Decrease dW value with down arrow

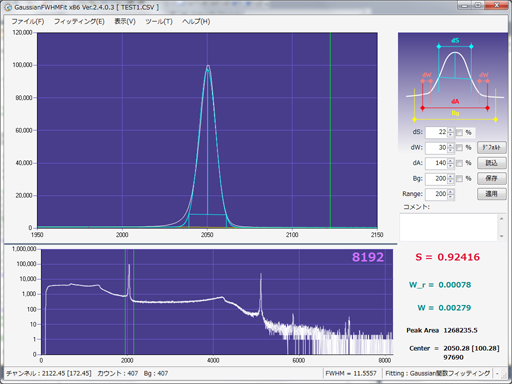point(451,150)
